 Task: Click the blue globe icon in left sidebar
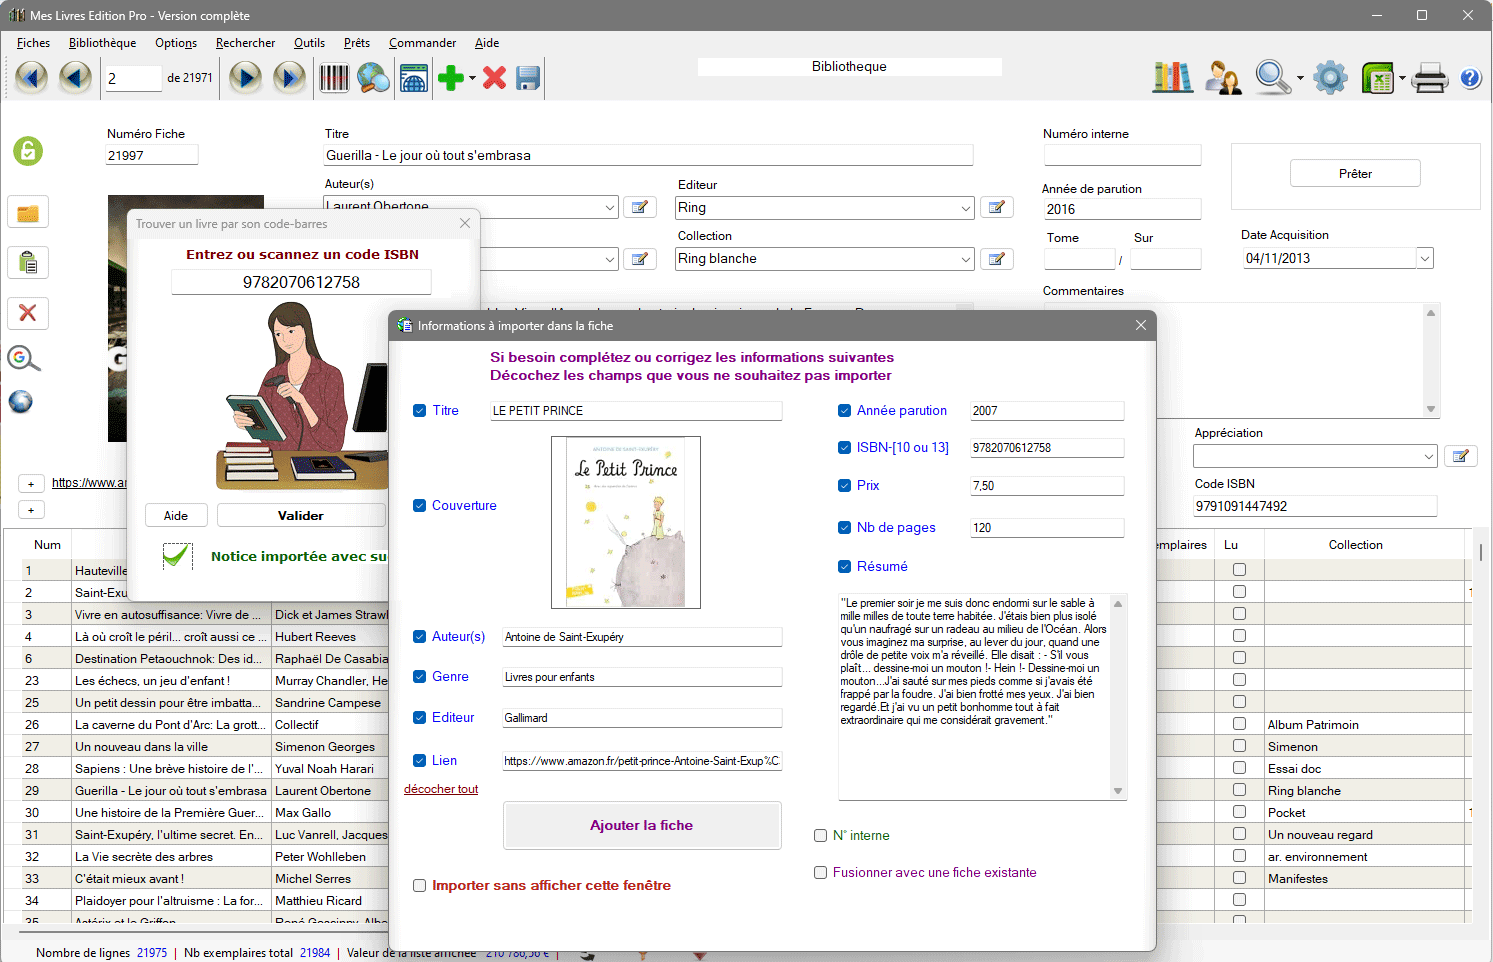point(21,401)
